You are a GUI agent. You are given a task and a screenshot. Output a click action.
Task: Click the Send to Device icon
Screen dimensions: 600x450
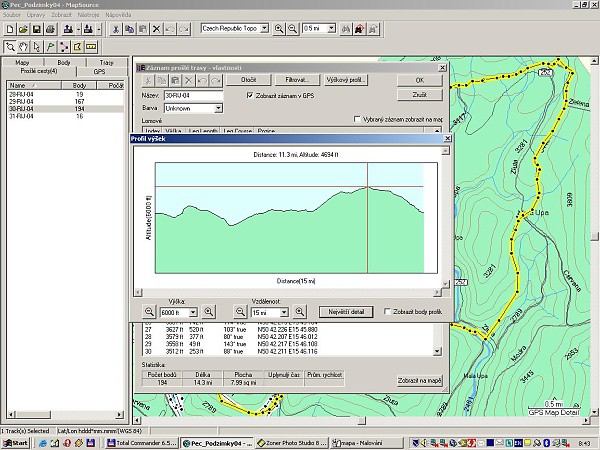click(68, 29)
